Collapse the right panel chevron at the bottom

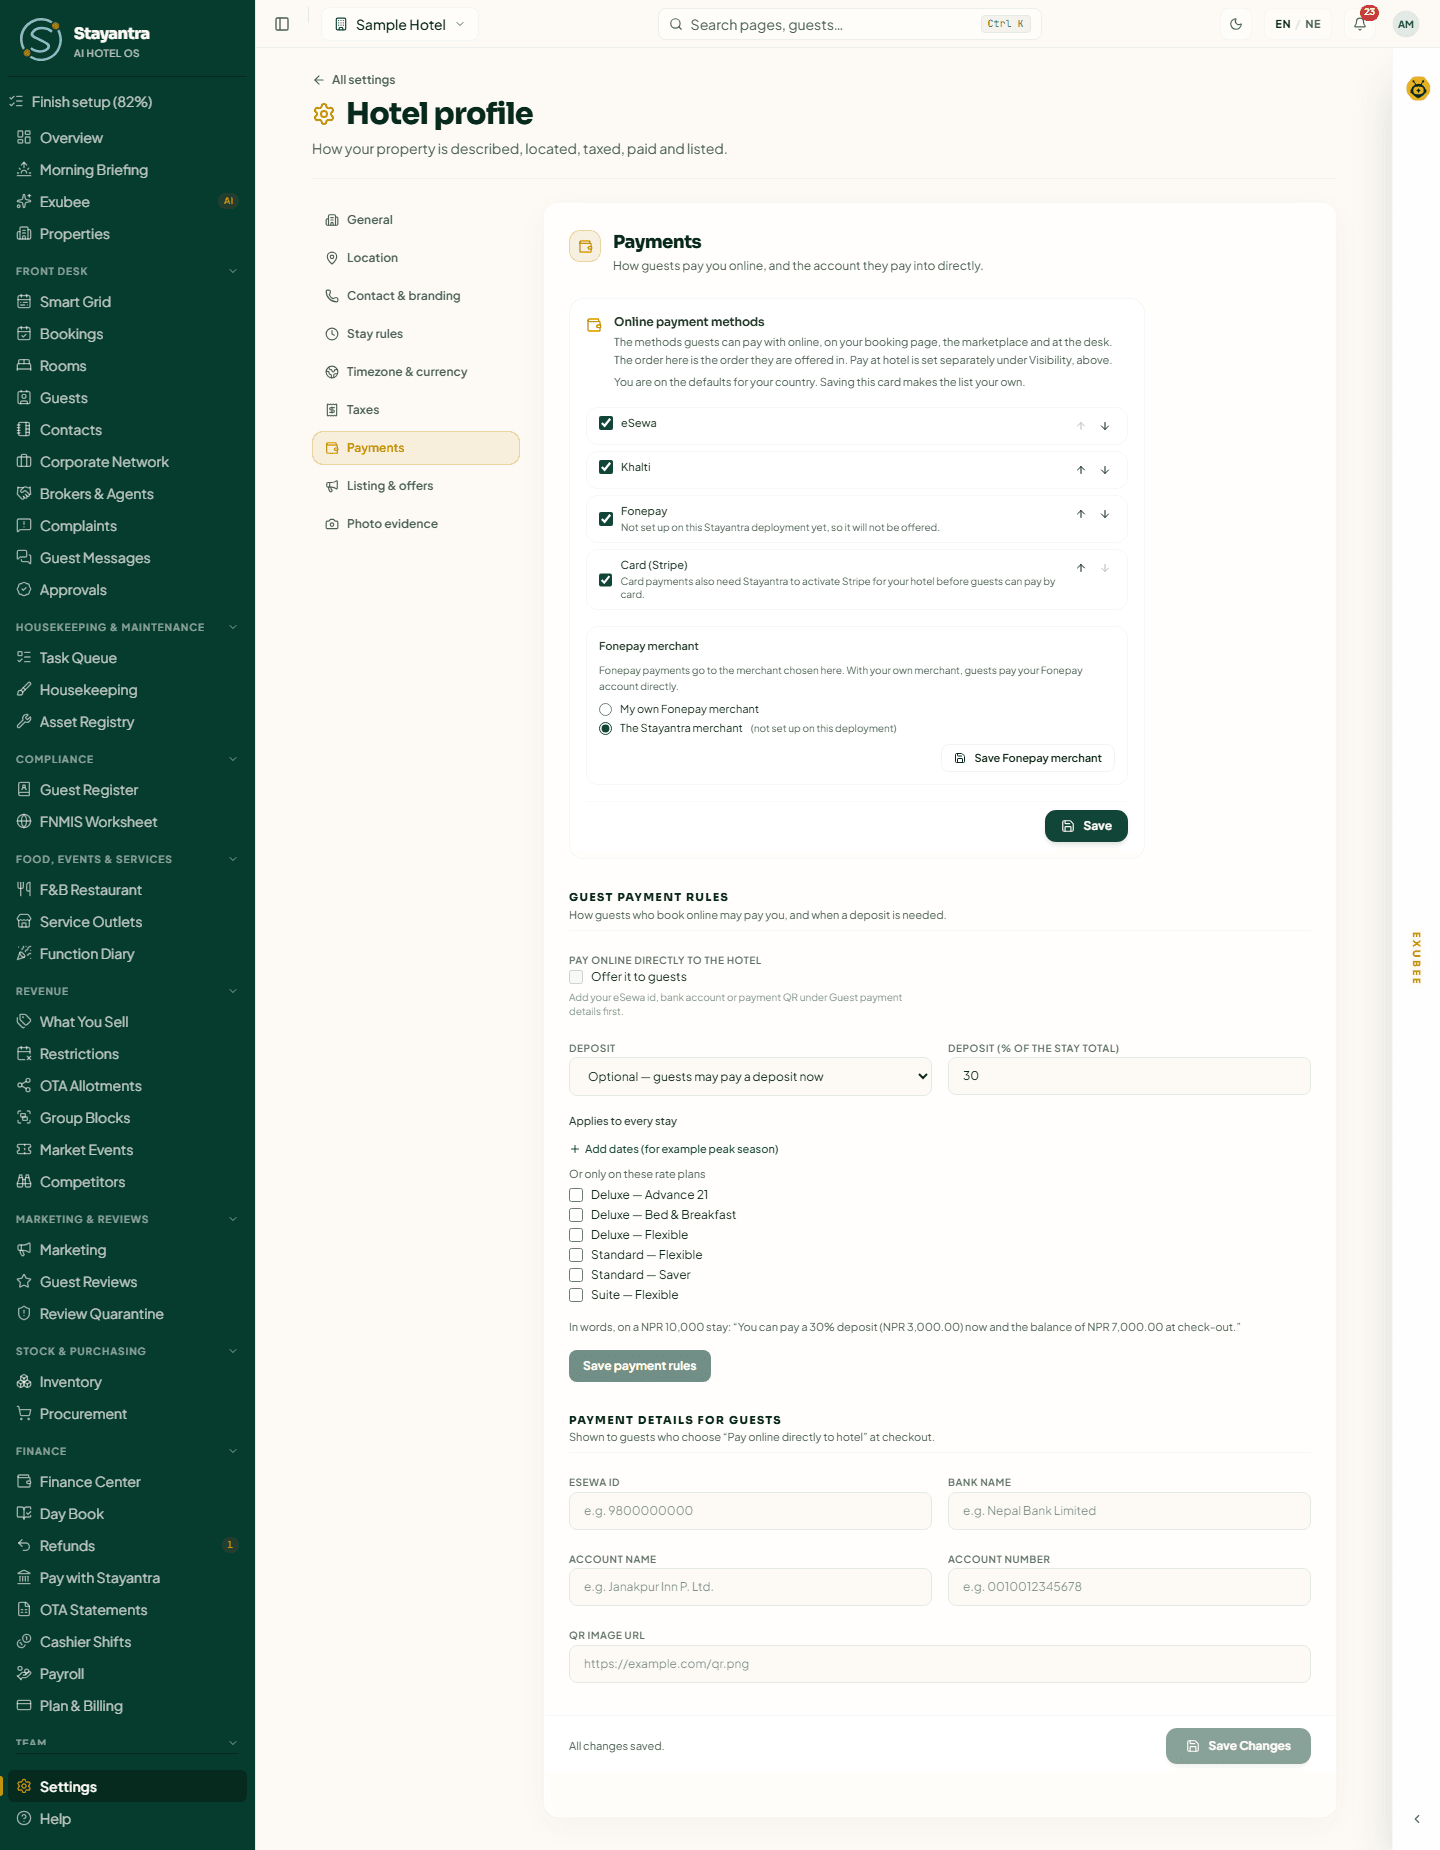click(1417, 1819)
